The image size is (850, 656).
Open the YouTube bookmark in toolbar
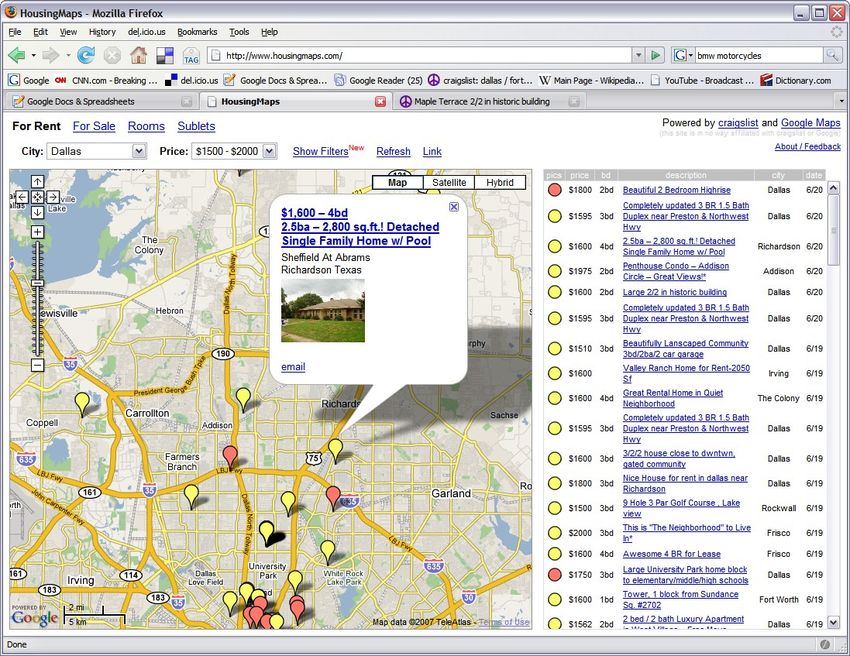[x=702, y=80]
